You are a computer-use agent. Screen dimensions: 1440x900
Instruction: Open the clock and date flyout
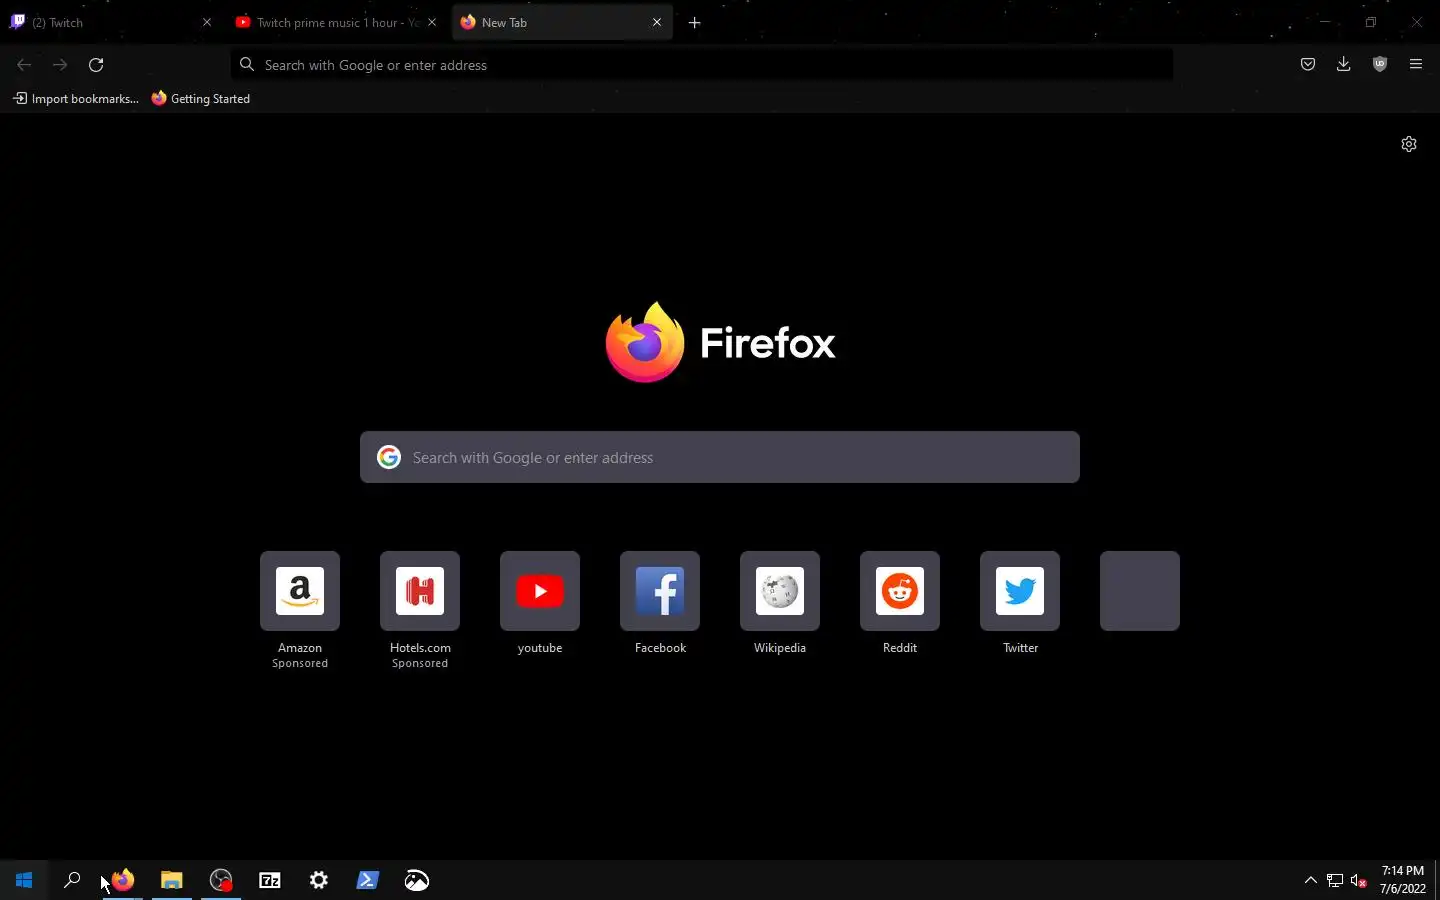[x=1403, y=880]
